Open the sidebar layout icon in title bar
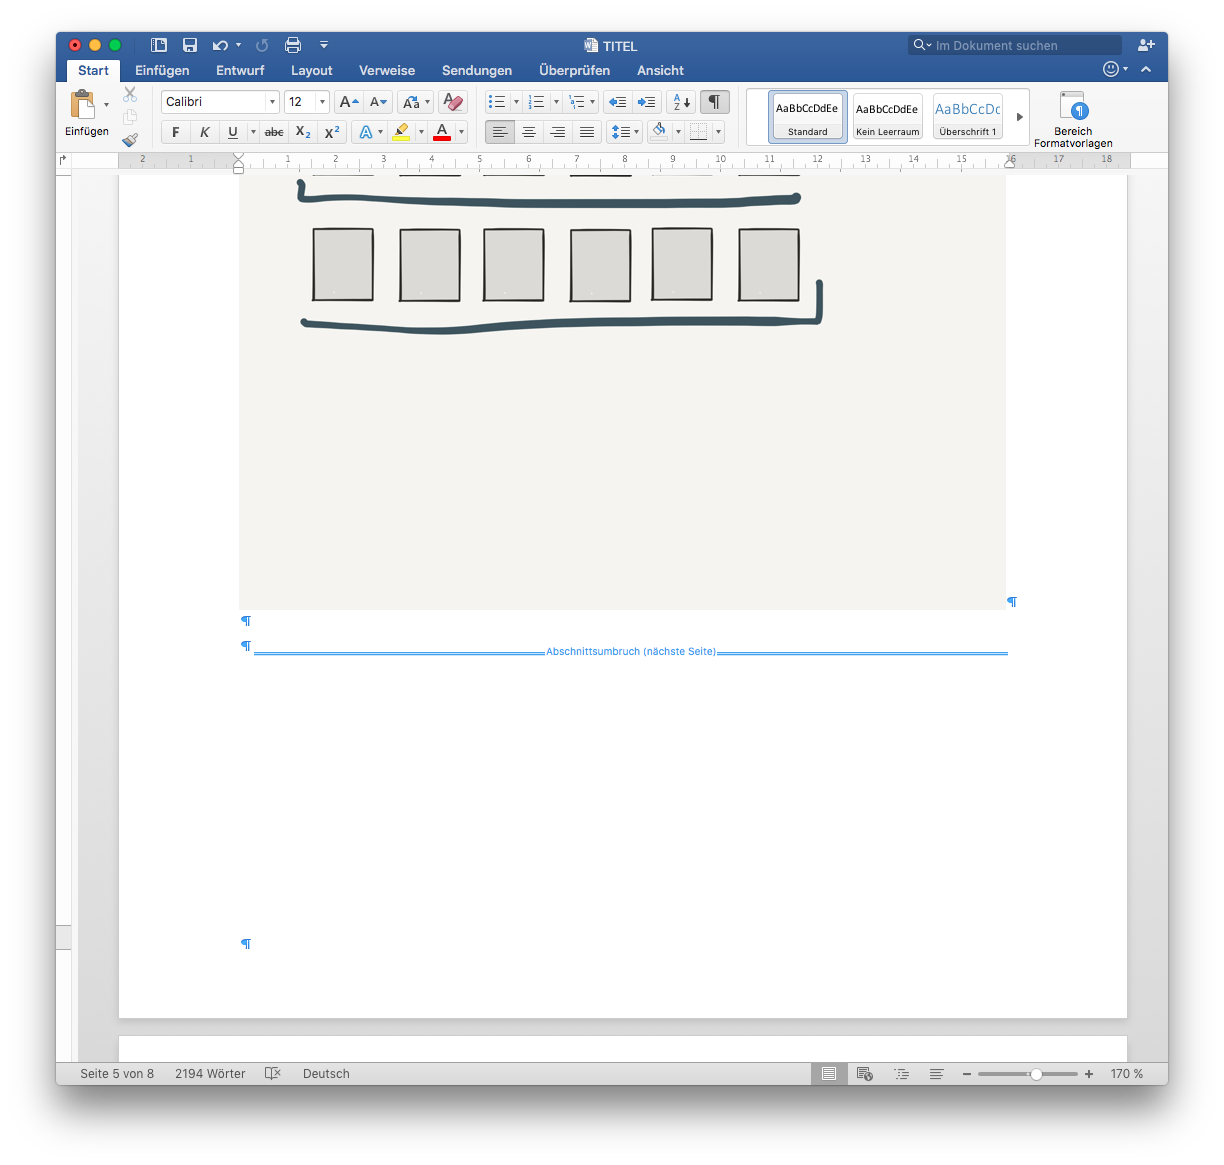Viewport: 1224px width, 1165px height. pyautogui.click(x=159, y=45)
